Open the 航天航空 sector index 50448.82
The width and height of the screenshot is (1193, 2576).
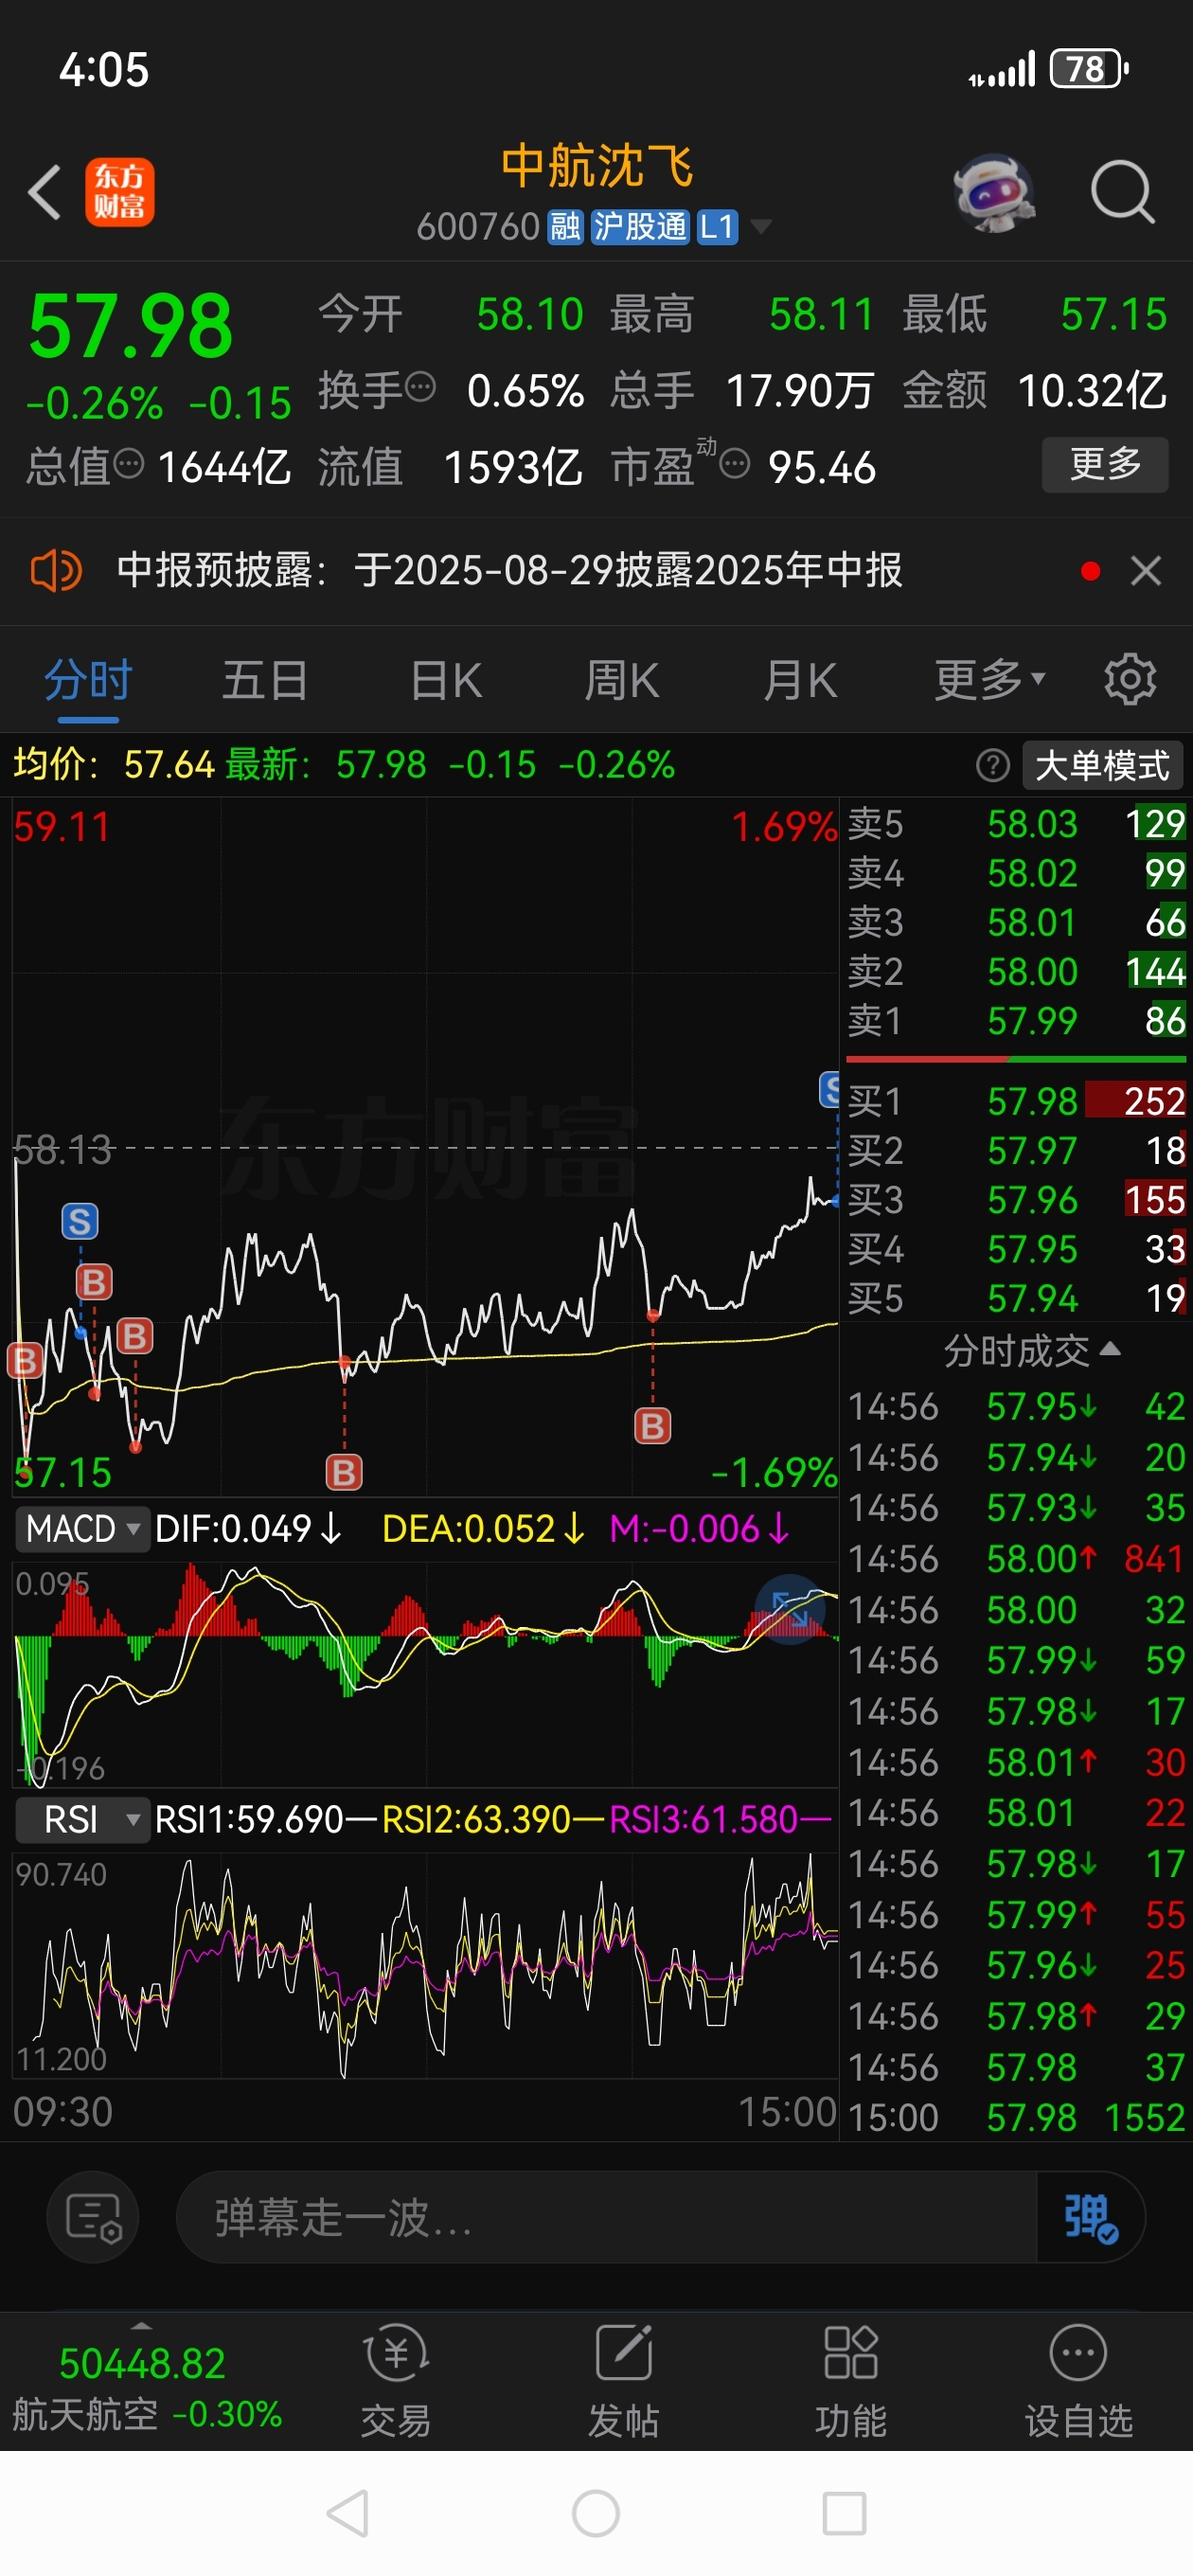click(x=147, y=2388)
